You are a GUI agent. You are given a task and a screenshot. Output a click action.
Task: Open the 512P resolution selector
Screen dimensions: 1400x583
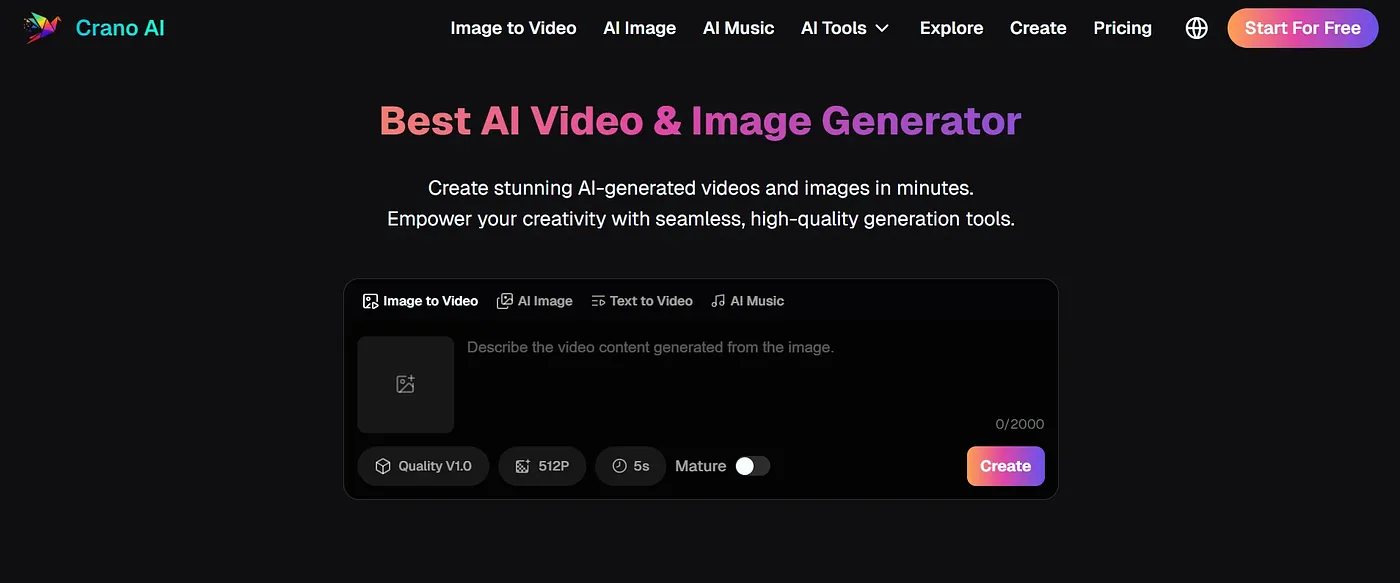542,466
